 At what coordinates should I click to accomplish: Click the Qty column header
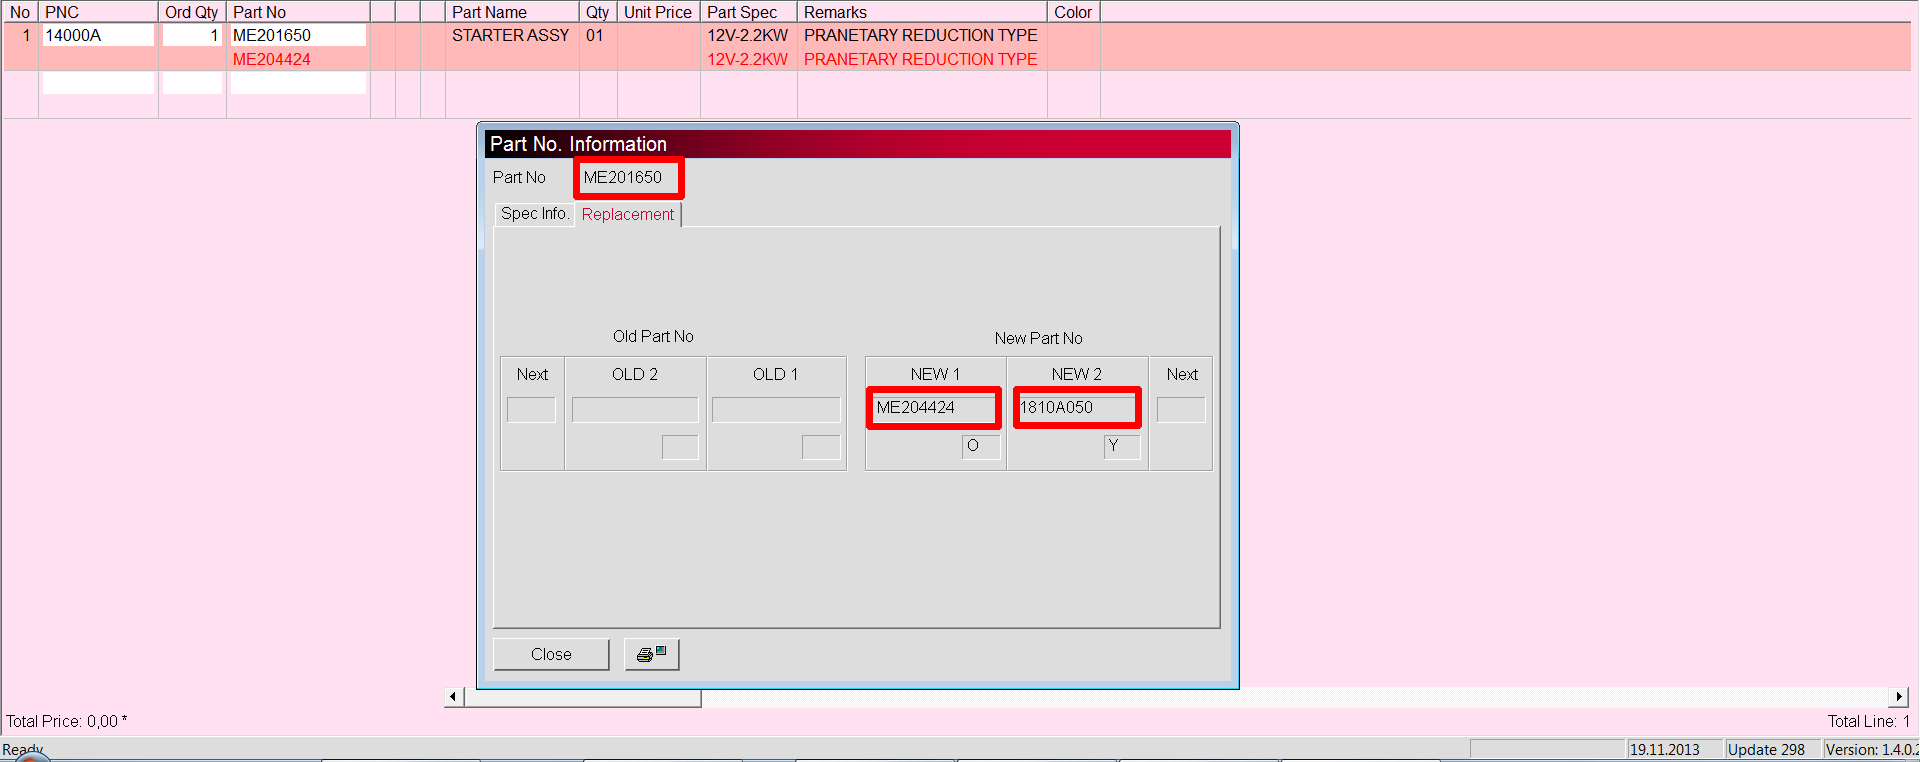coord(598,12)
